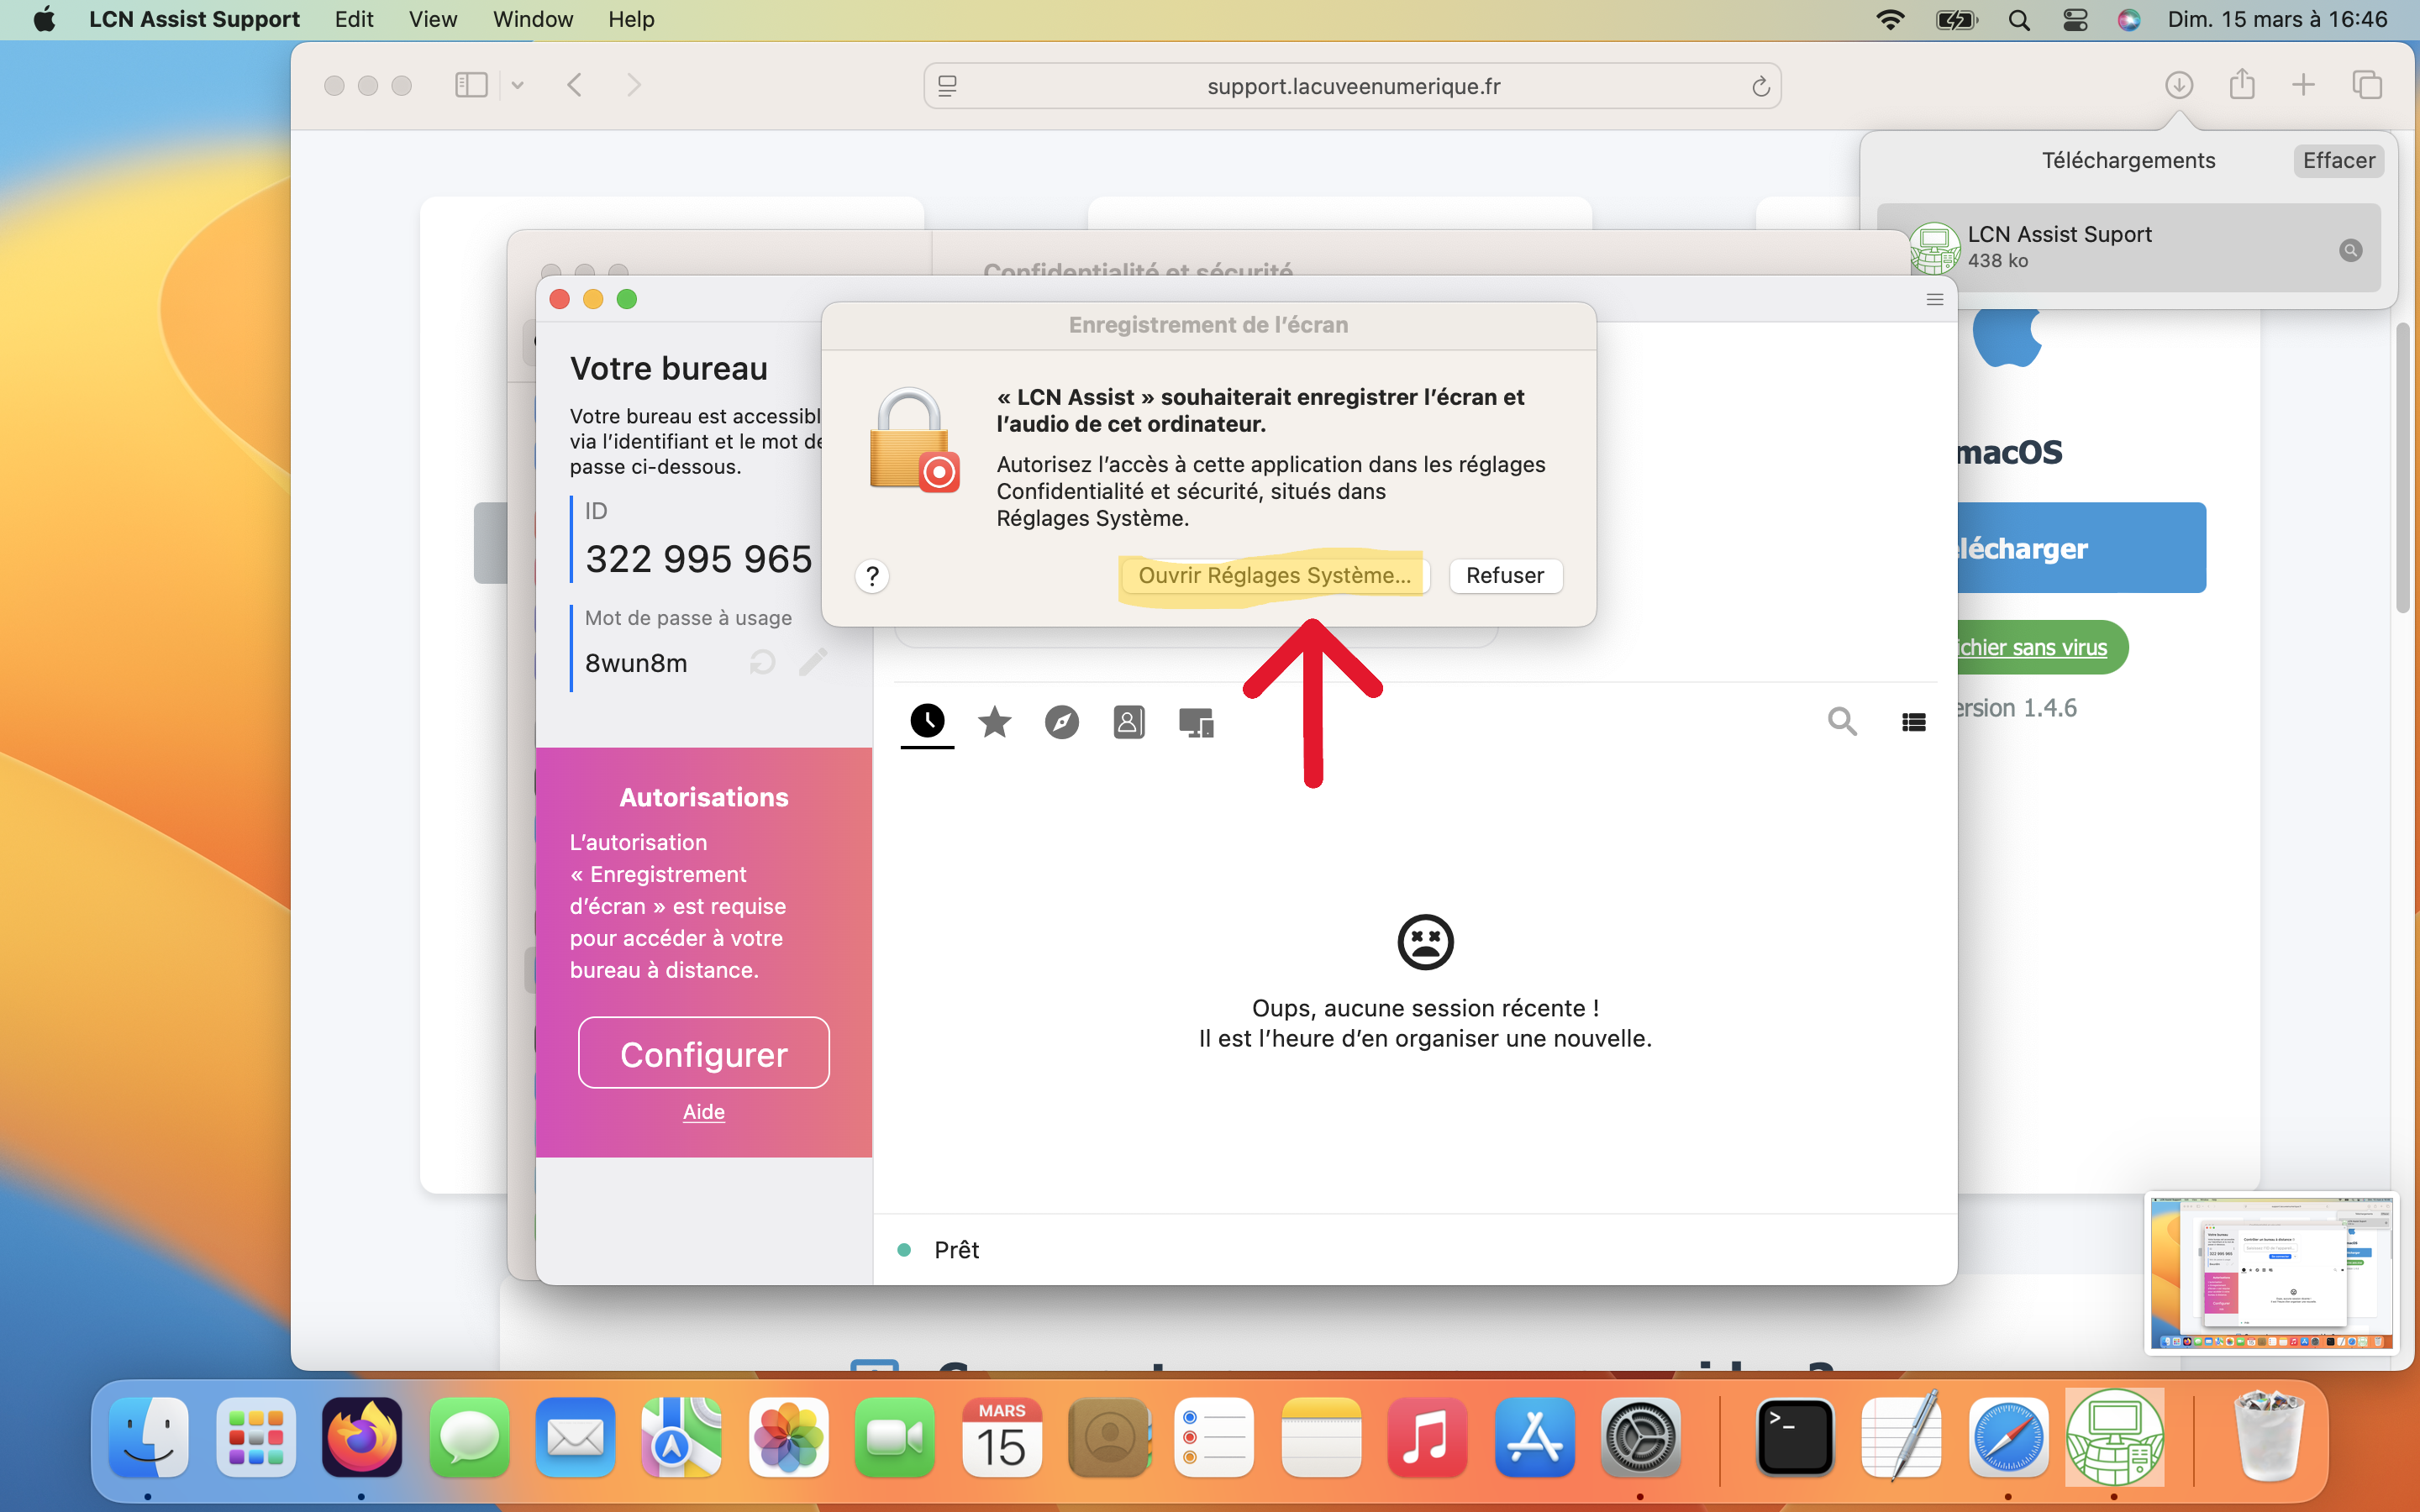Switch sessions to list view icon
2420x1512 pixels.
coord(1913,722)
